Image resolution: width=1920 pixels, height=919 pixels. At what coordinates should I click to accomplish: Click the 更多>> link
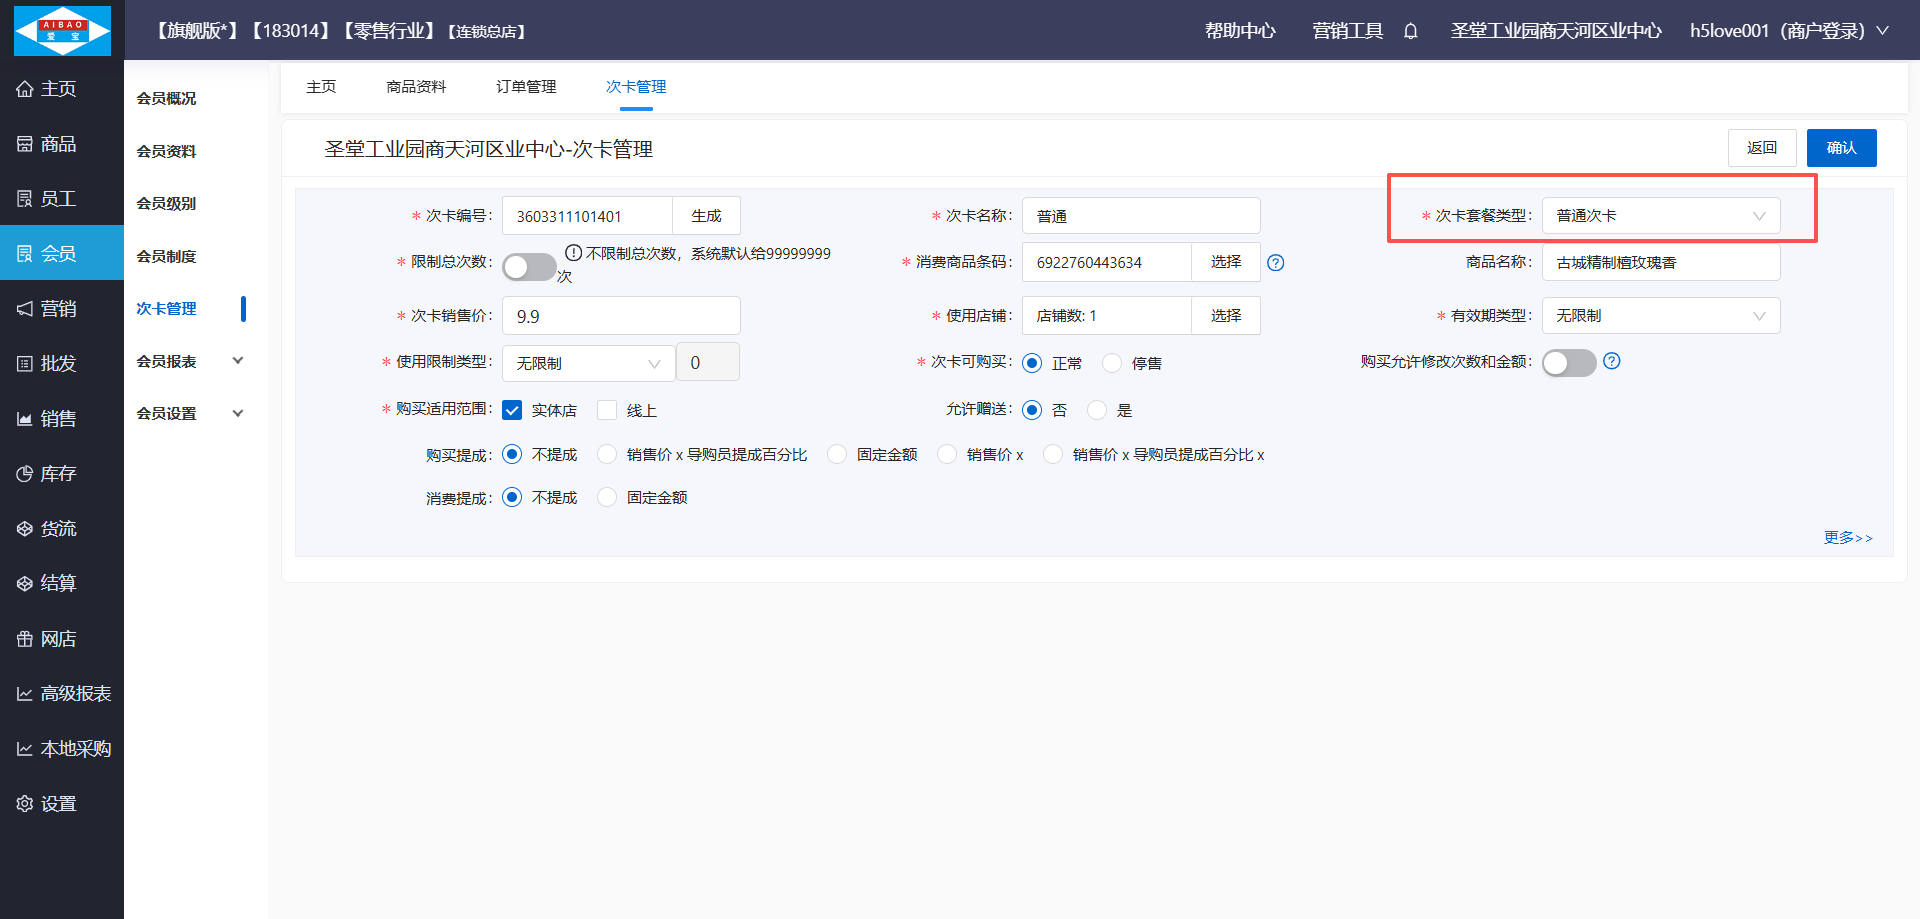pos(1847,538)
